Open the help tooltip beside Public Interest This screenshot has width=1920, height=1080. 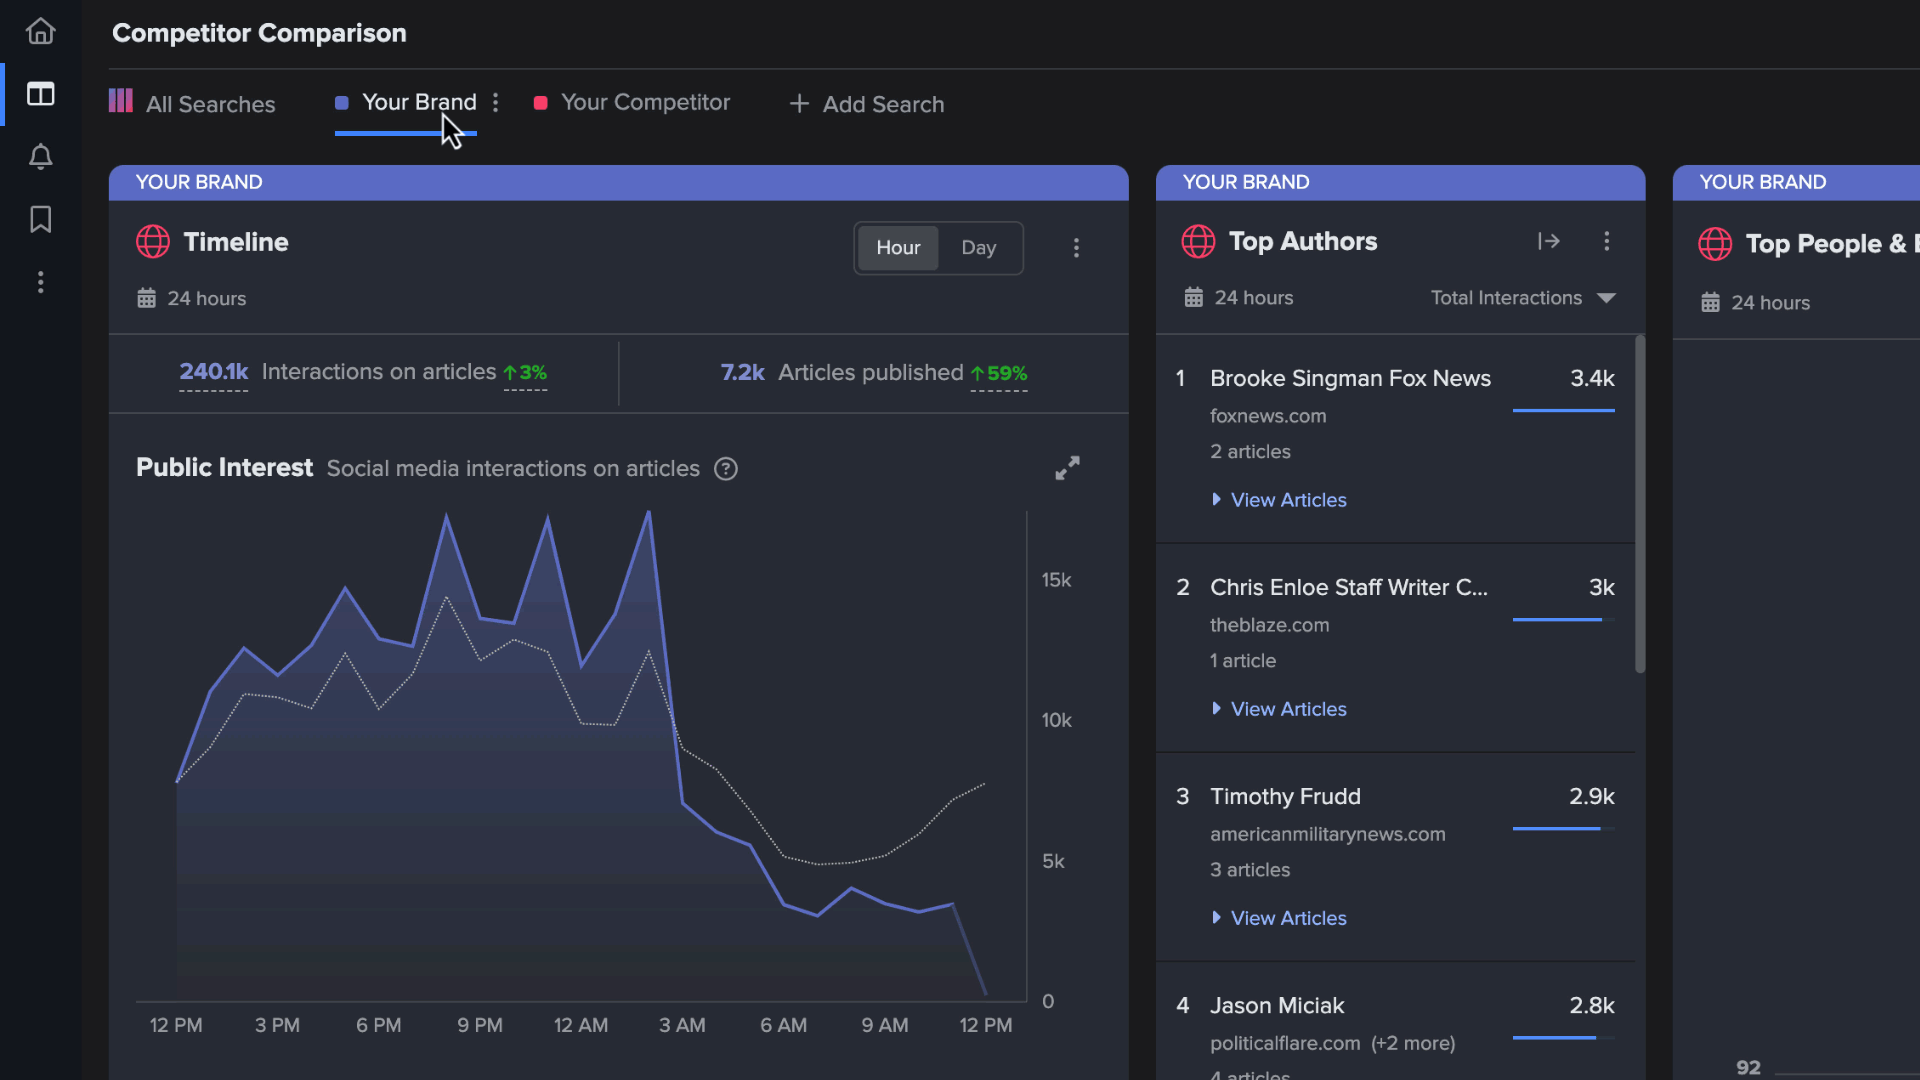(x=725, y=468)
